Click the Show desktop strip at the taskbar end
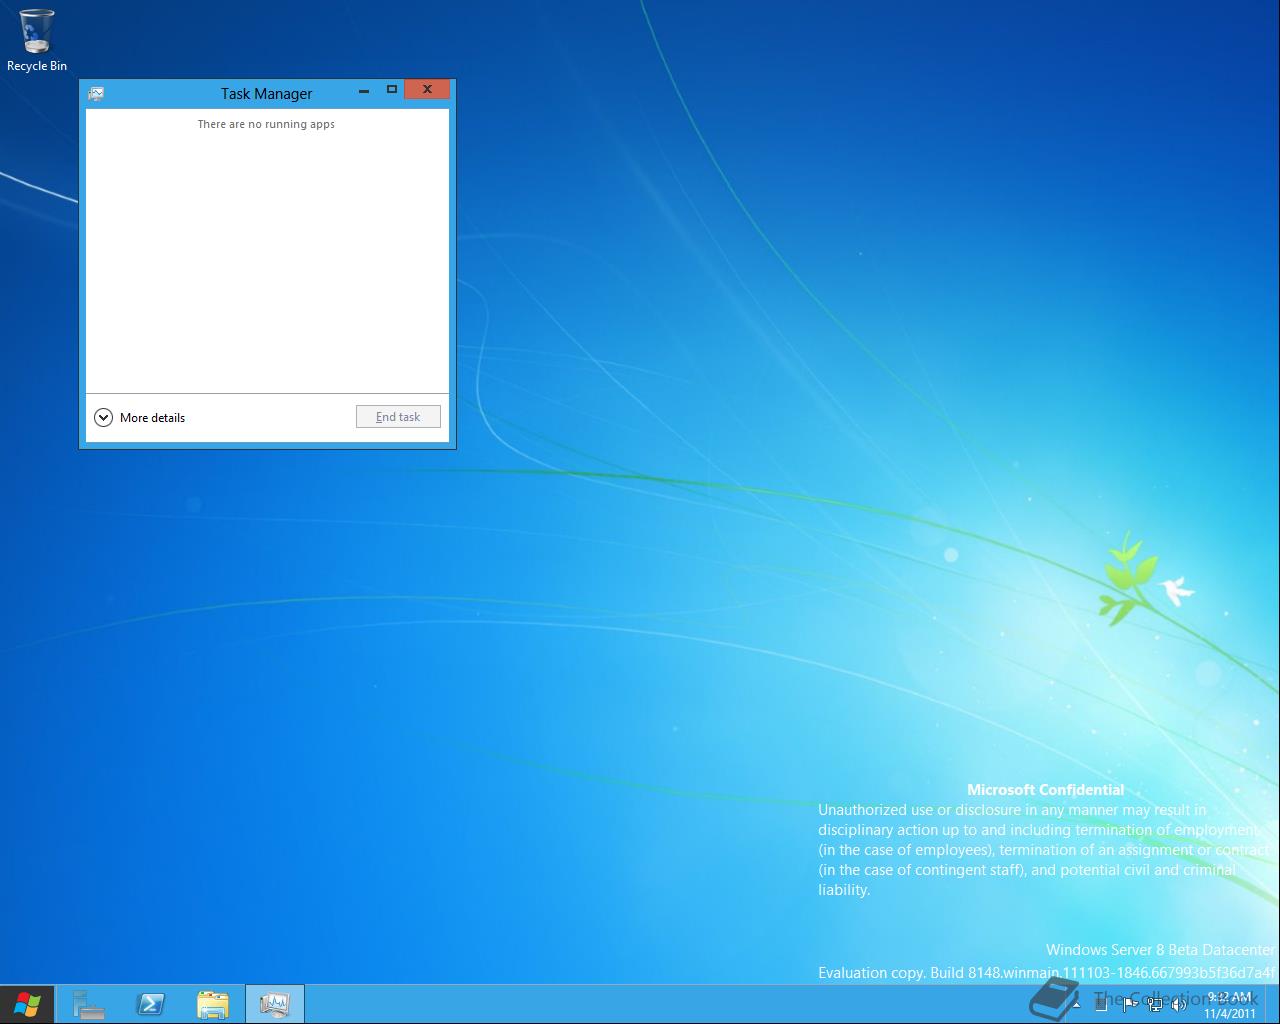The image size is (1280, 1024). (x=1272, y=1004)
